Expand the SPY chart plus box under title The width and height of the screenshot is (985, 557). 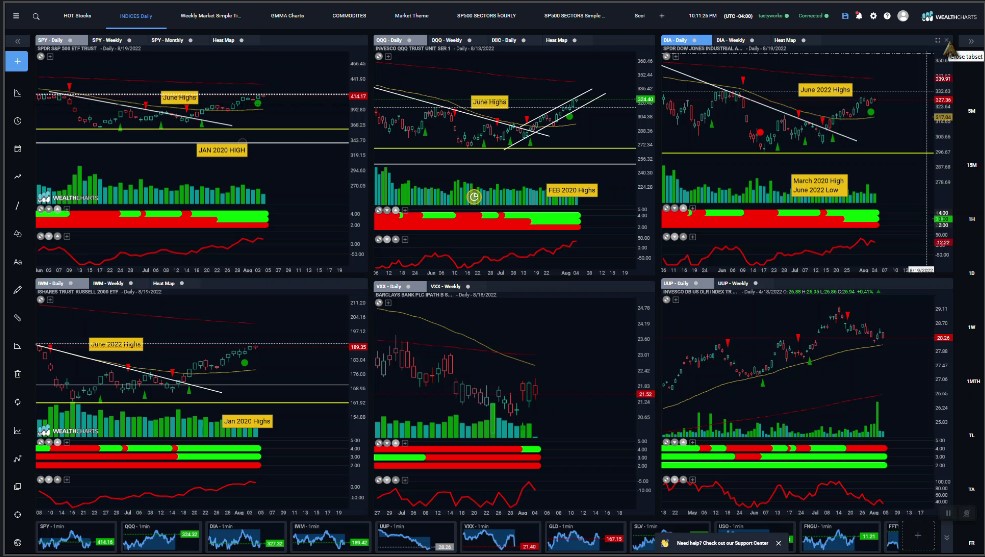(50, 57)
